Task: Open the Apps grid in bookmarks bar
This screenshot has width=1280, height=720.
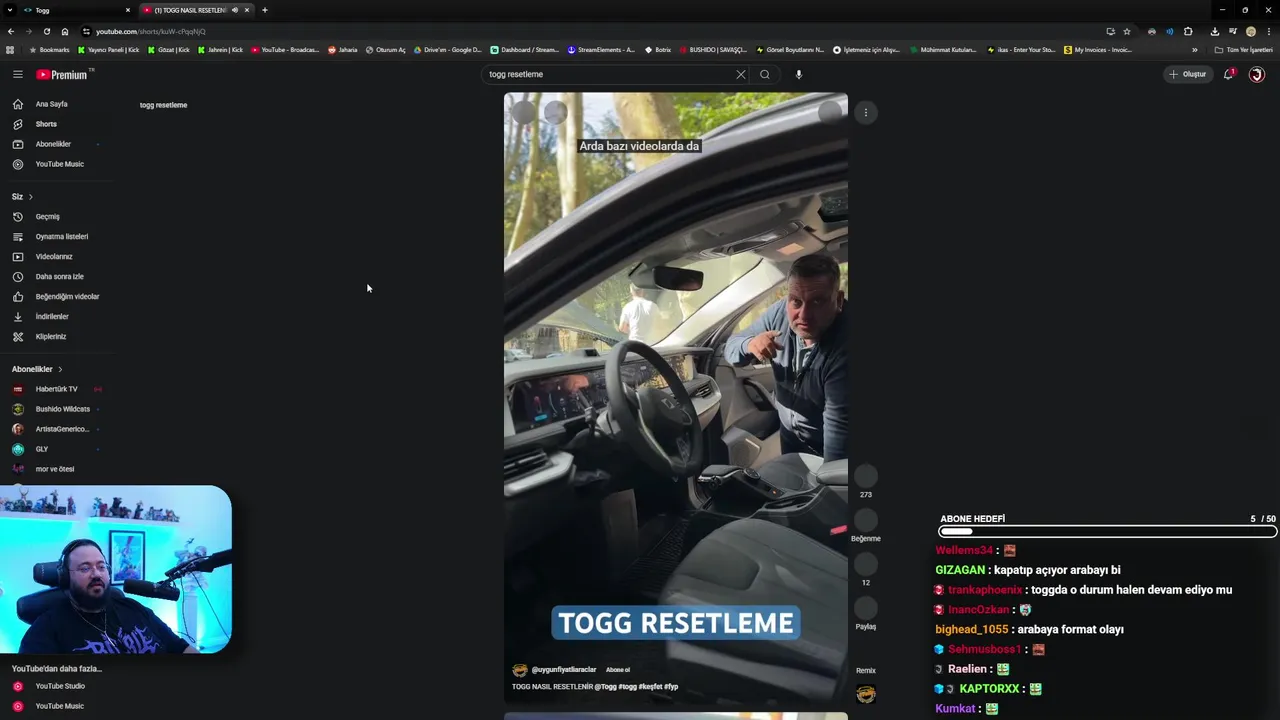Action: pyautogui.click(x=10, y=50)
